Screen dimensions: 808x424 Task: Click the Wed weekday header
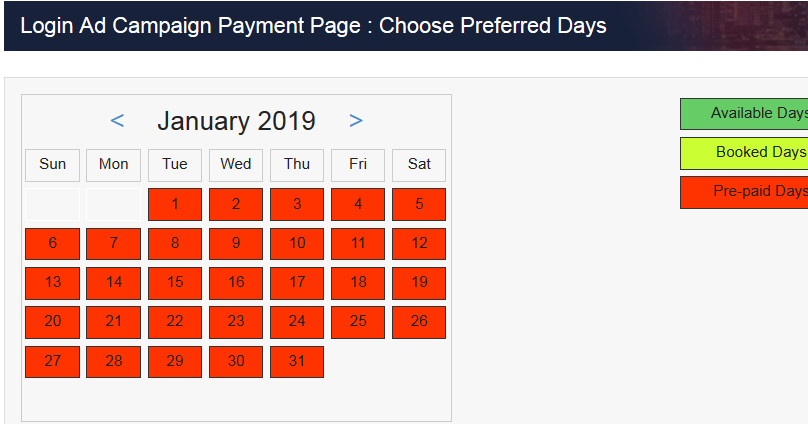[x=236, y=165]
